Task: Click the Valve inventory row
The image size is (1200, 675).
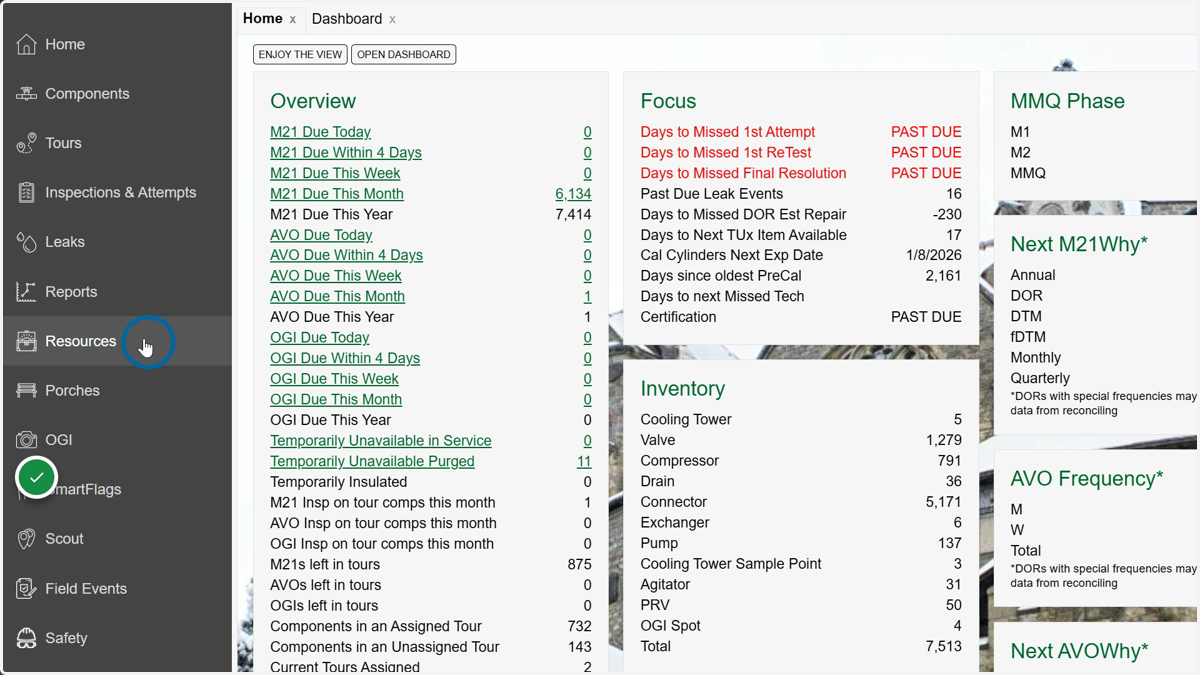Action: [x=801, y=440]
